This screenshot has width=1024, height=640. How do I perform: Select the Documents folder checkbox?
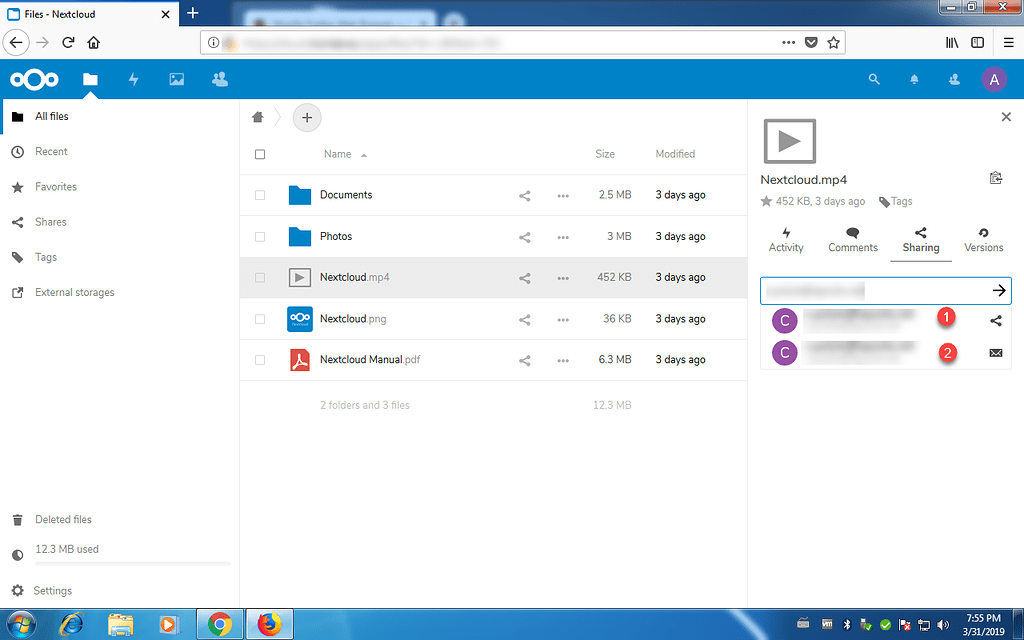pos(260,195)
